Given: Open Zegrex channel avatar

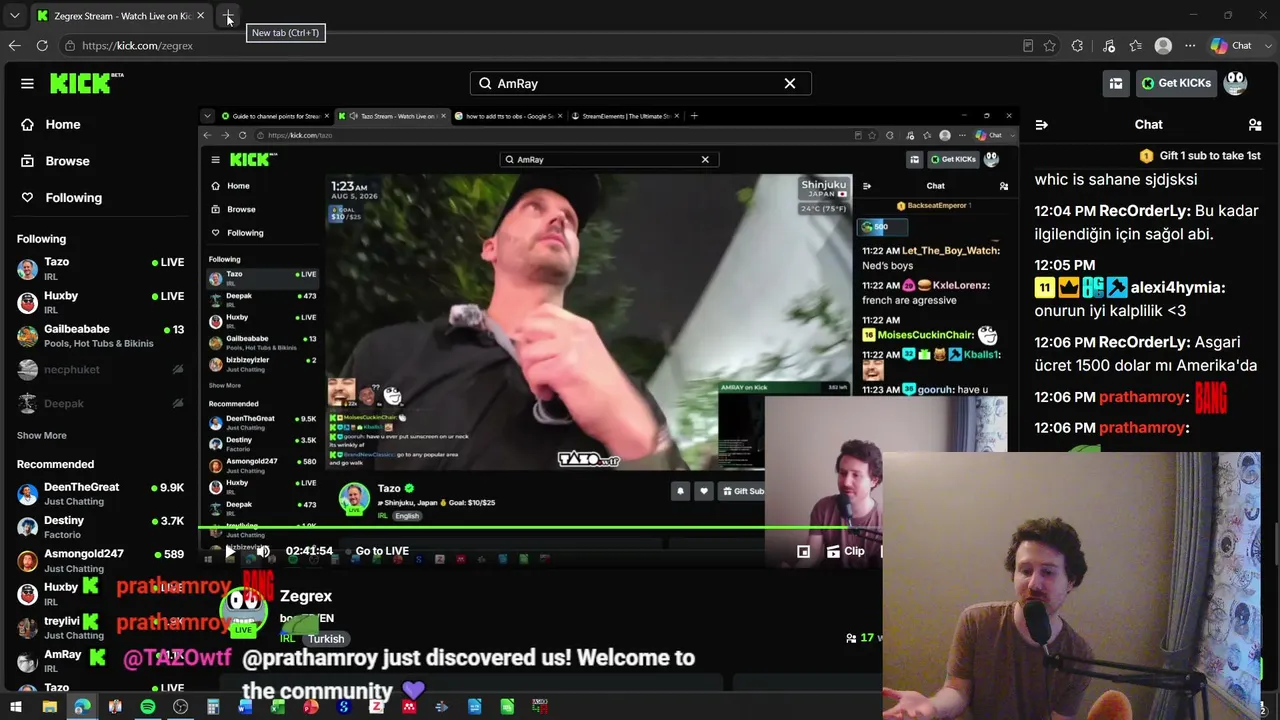Looking at the screenshot, I should point(243,610).
